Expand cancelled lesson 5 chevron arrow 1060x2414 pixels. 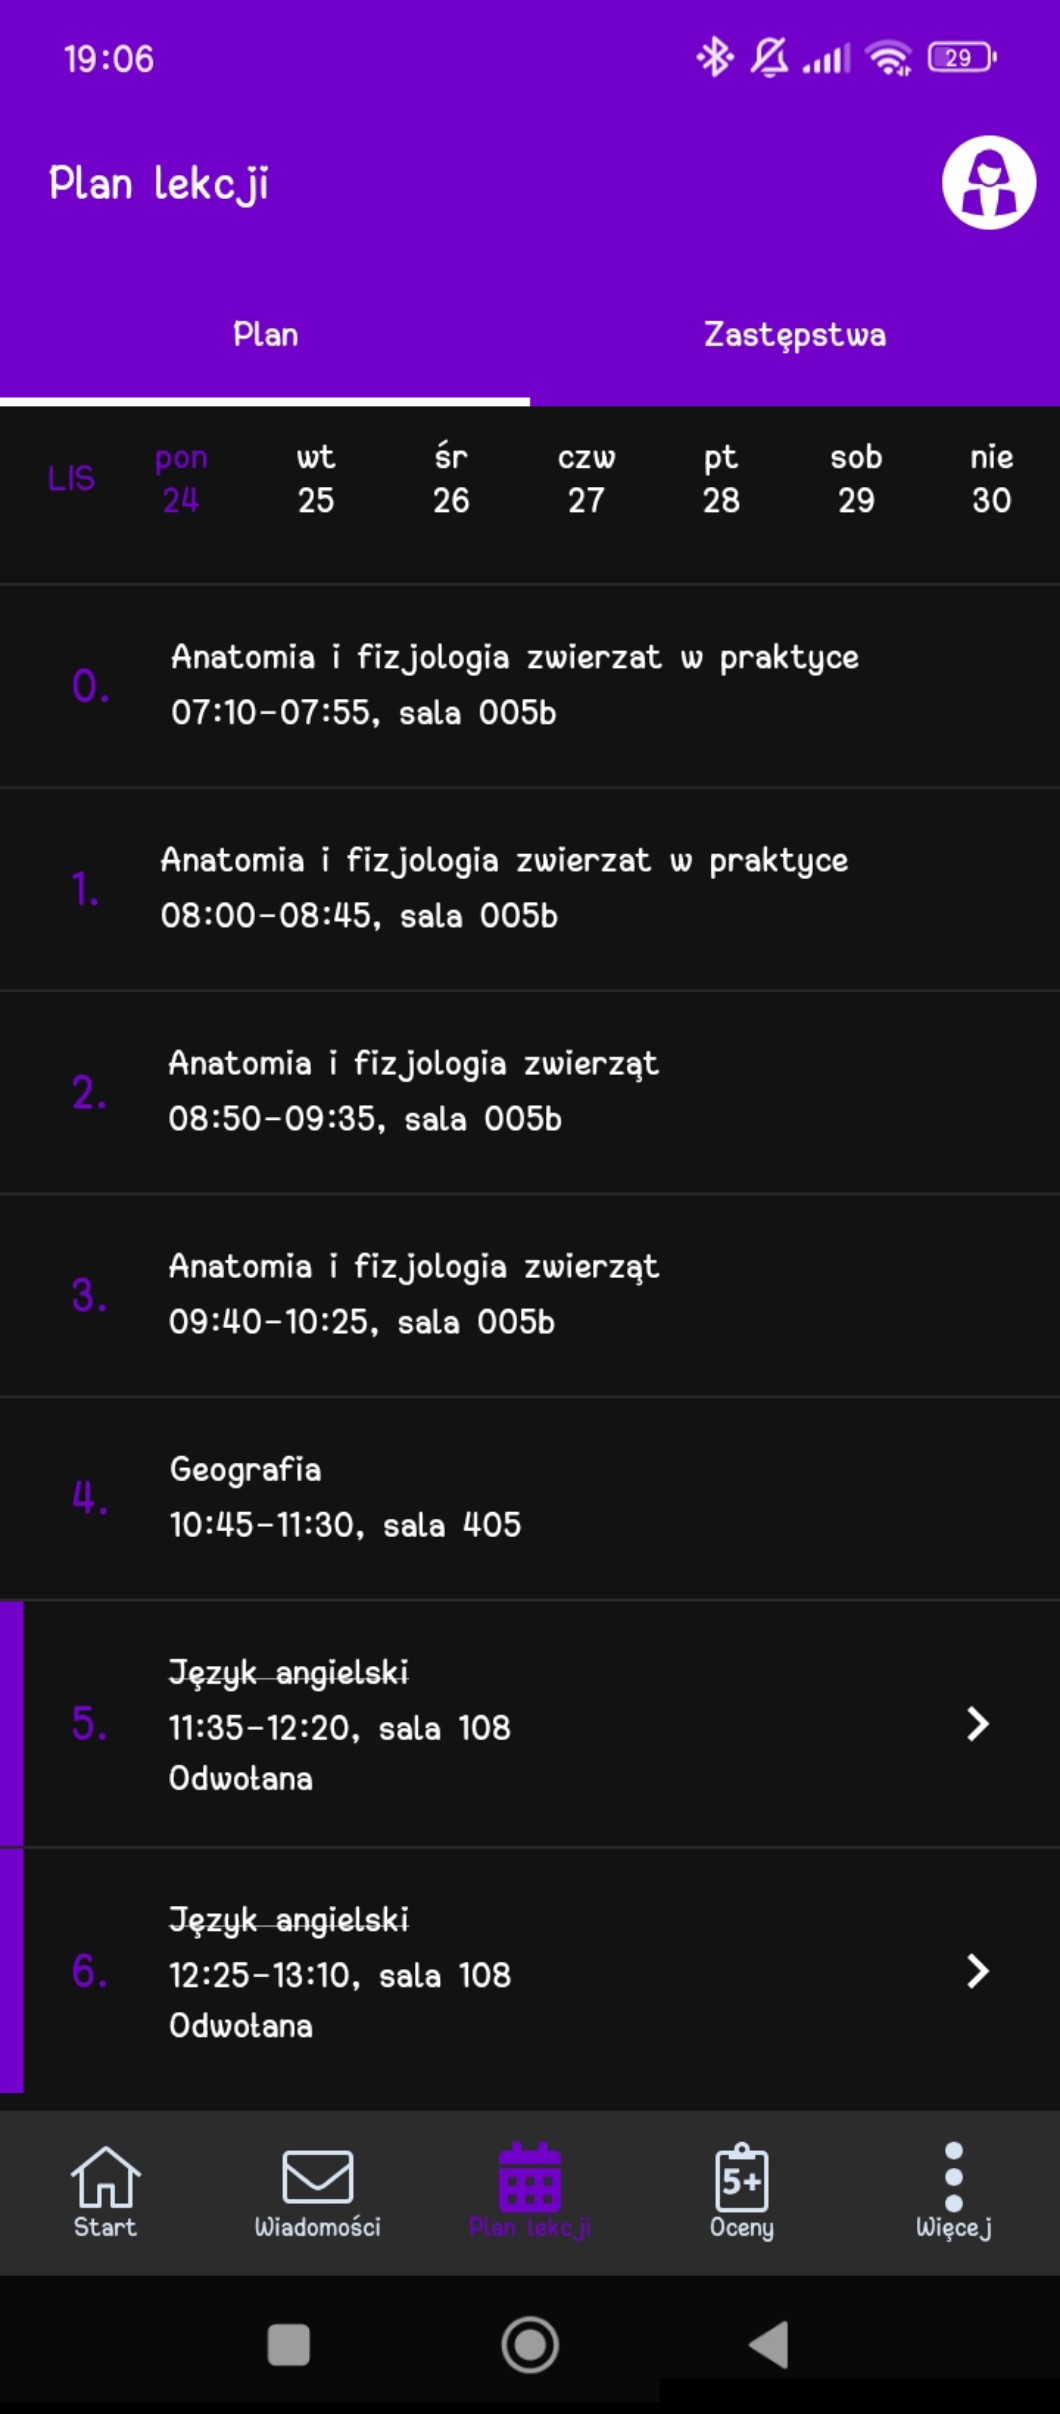[977, 1724]
